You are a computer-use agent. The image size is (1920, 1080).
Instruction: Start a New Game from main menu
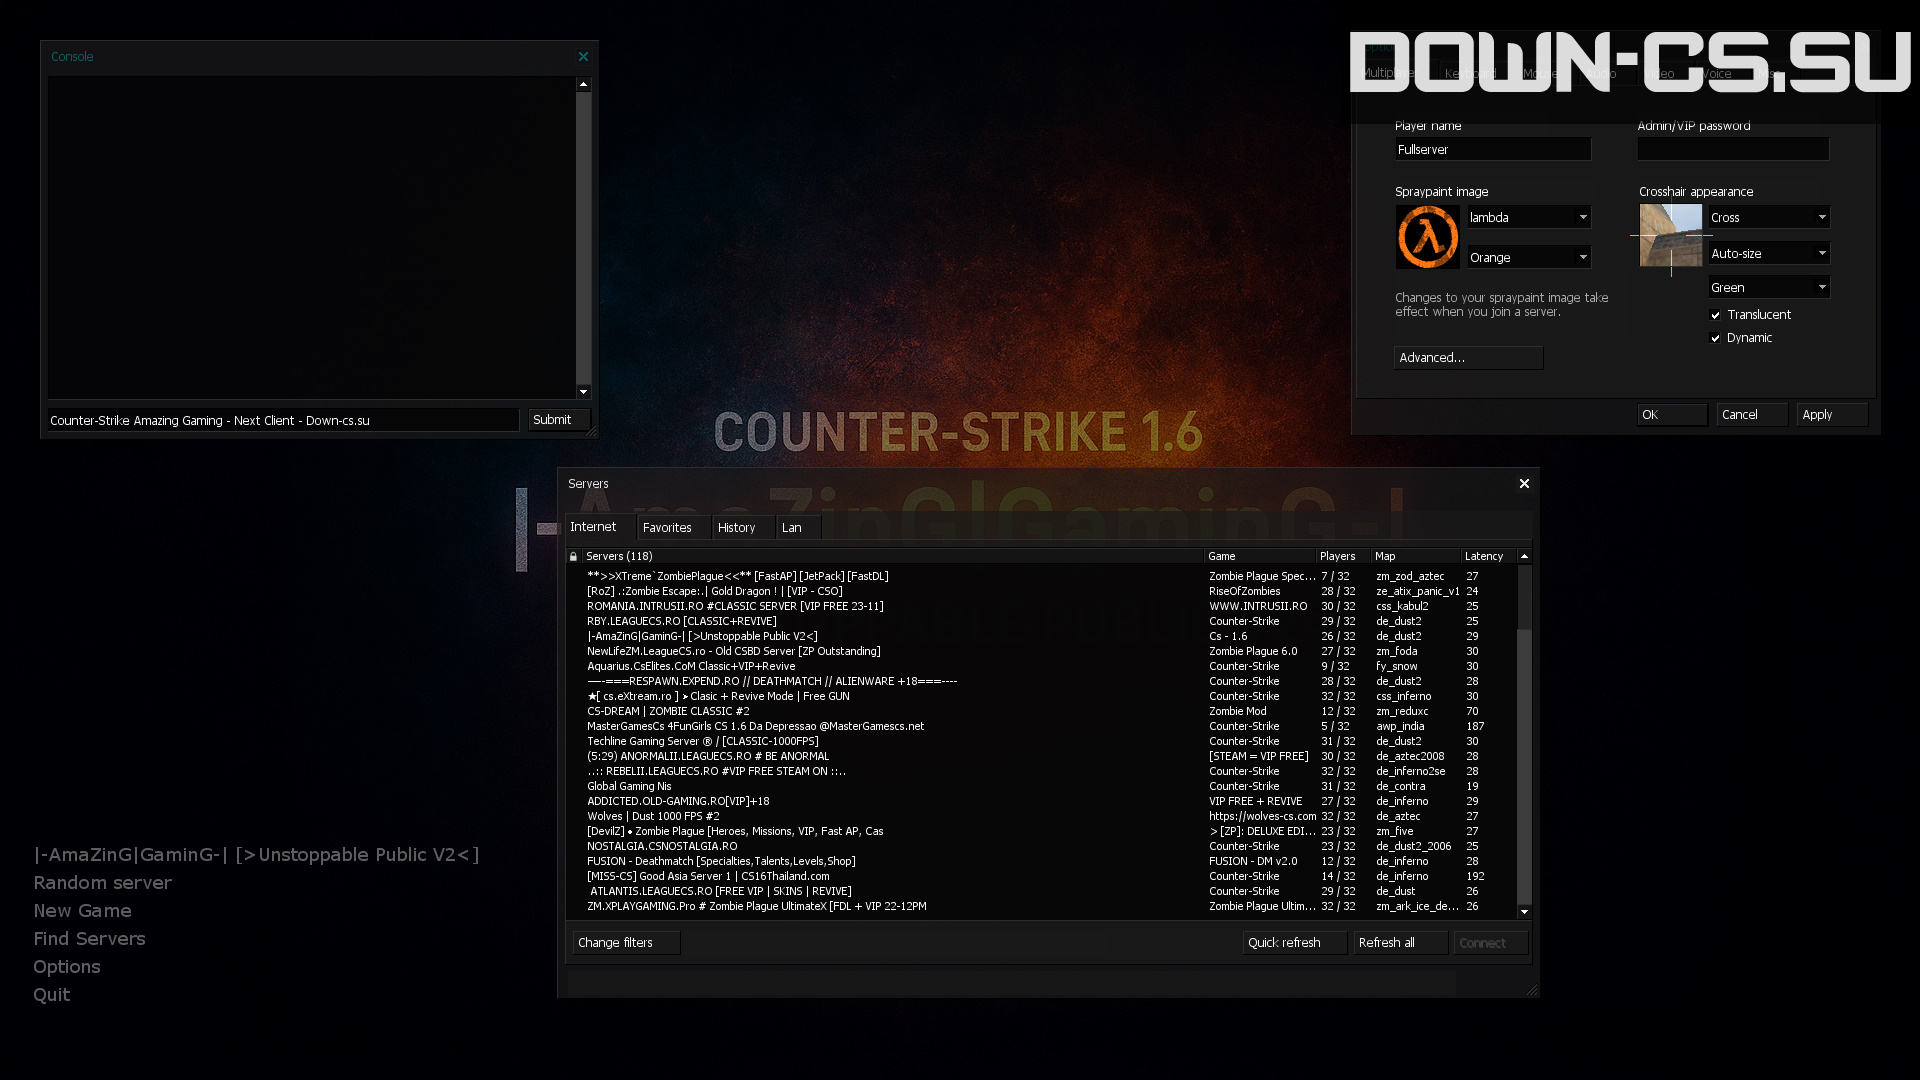82,911
